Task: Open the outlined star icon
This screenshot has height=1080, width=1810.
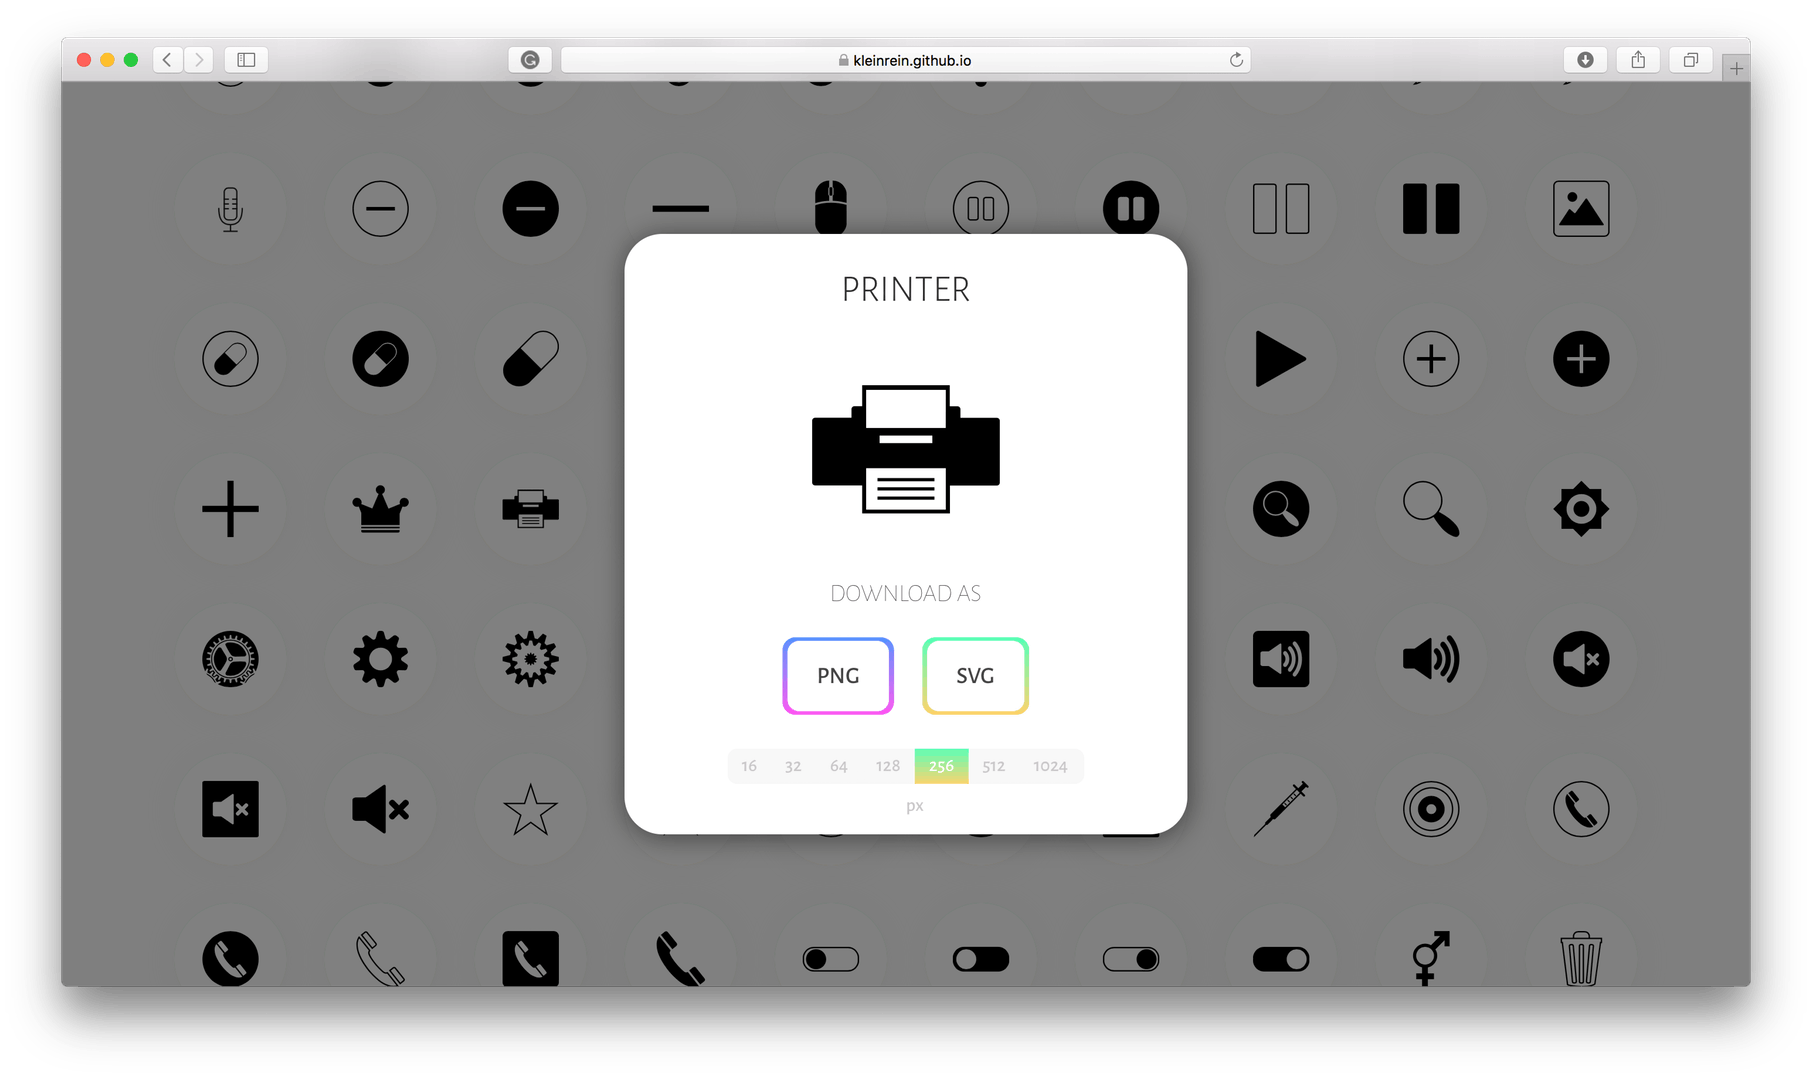Action: tap(531, 809)
